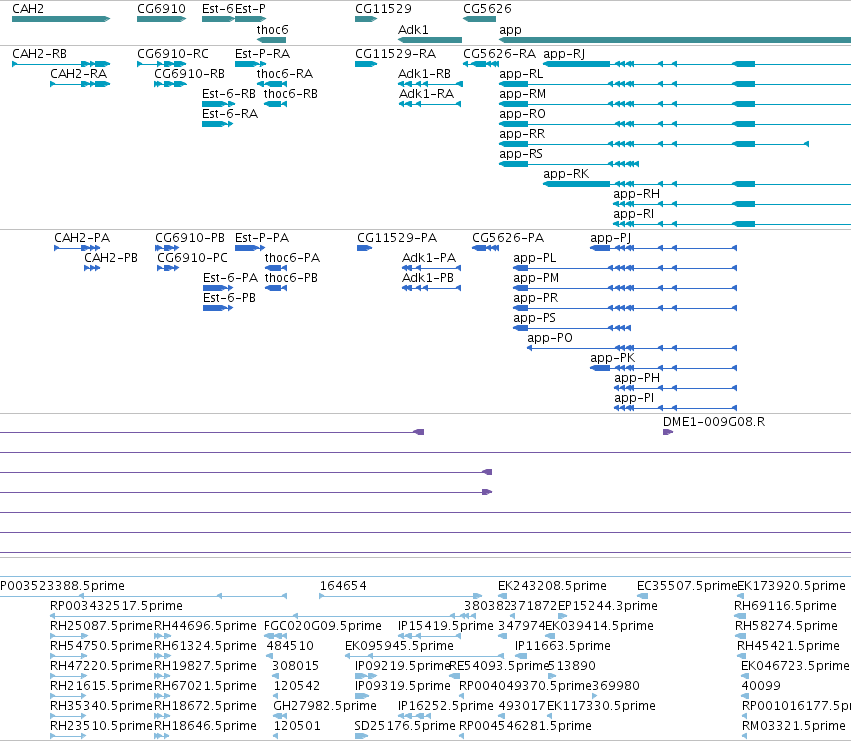Click the Est-6-RA transcript label
The width and height of the screenshot is (851, 741).
click(x=230, y=114)
